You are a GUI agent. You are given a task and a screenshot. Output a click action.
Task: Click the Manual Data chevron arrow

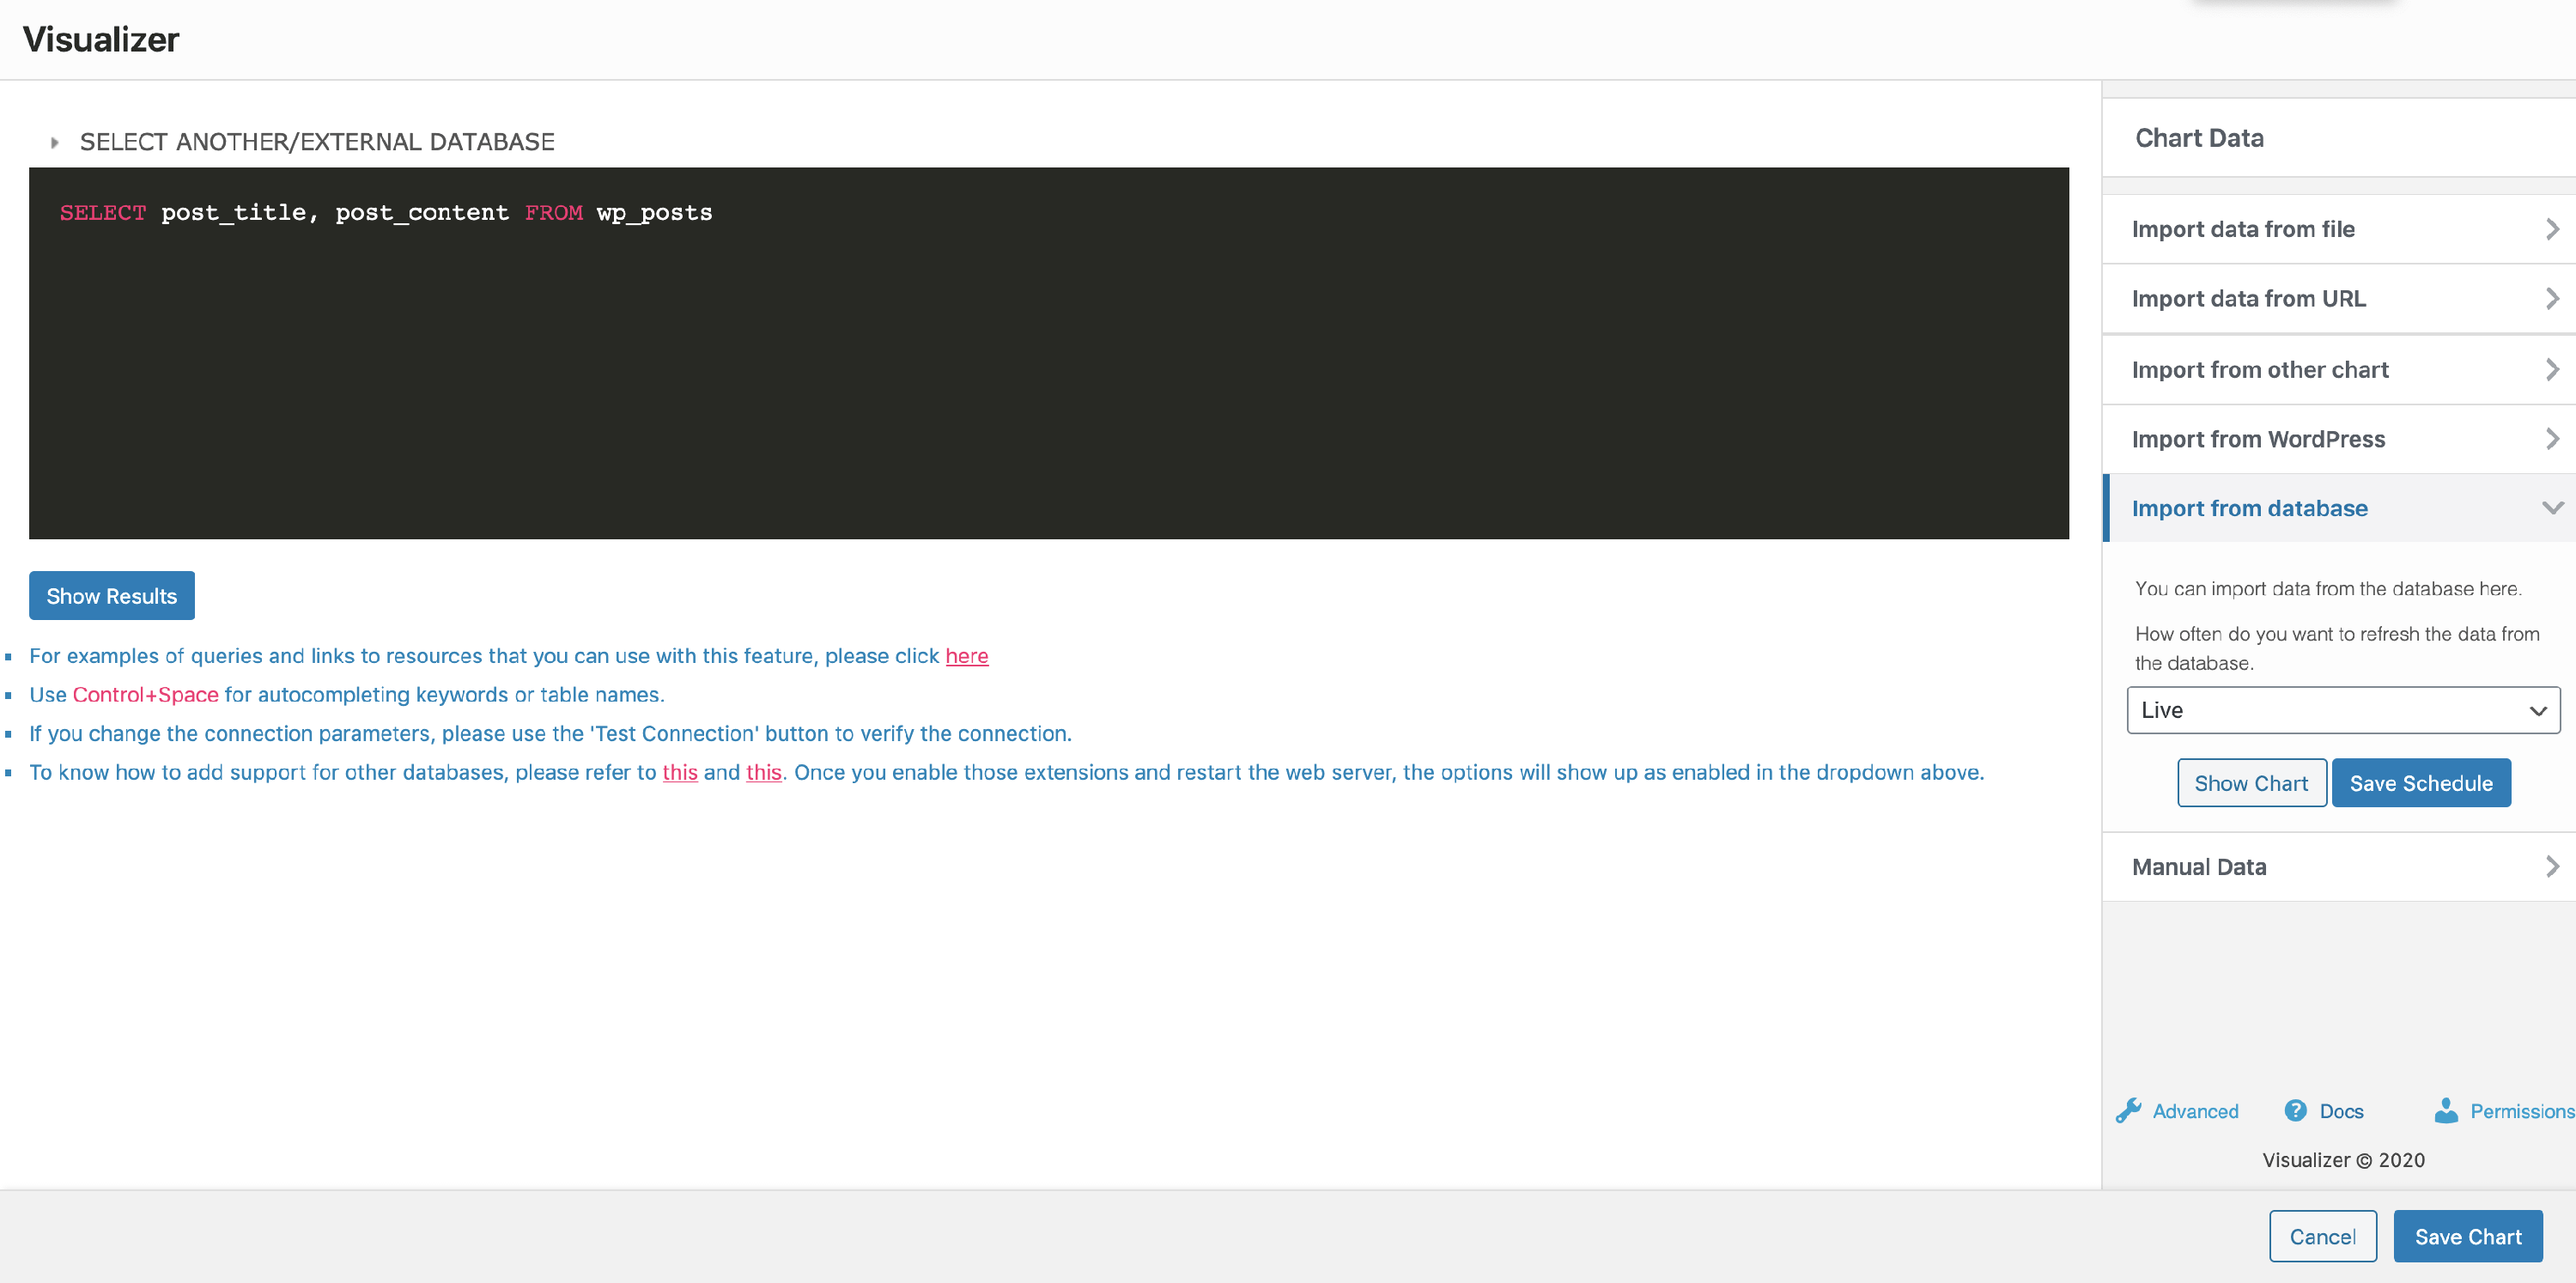2551,866
